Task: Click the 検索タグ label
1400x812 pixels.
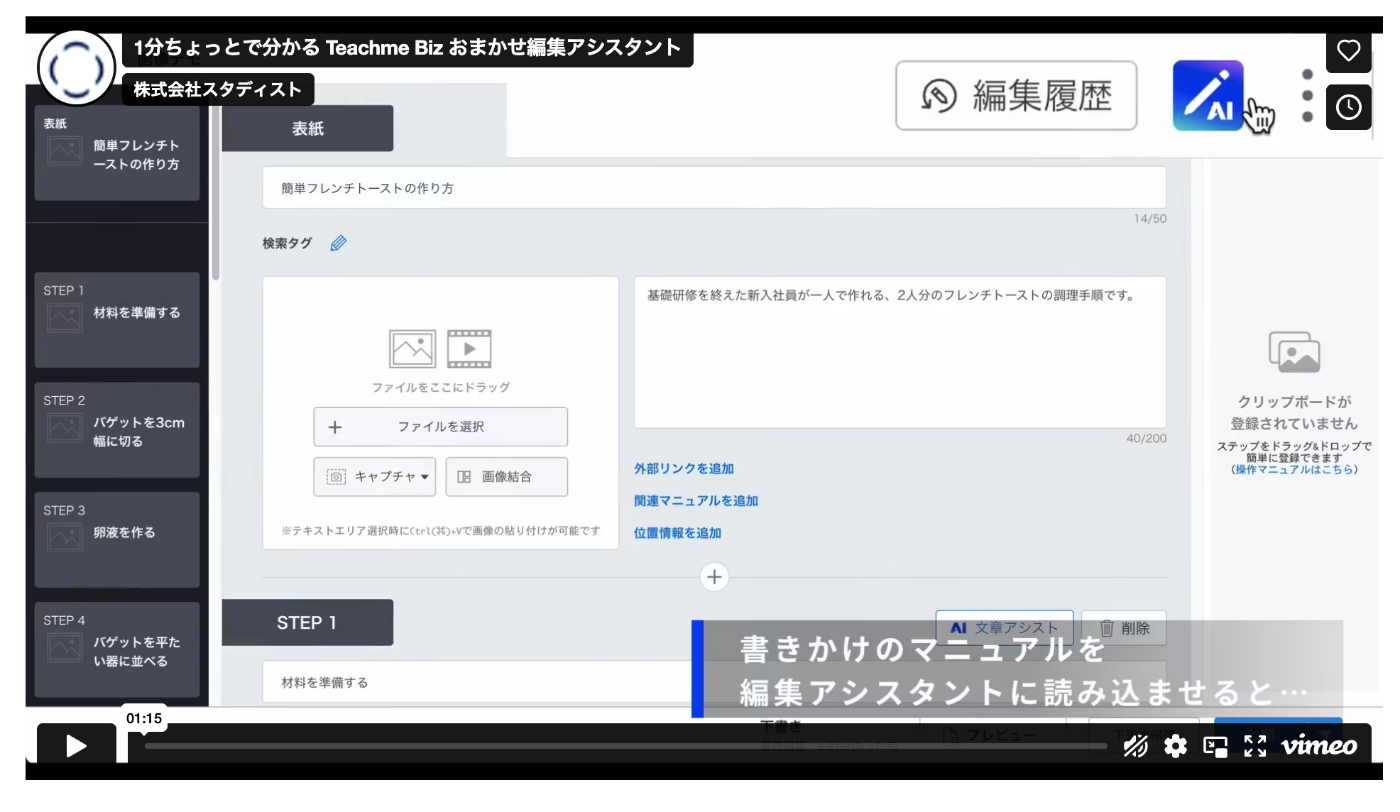Action: 287,243
